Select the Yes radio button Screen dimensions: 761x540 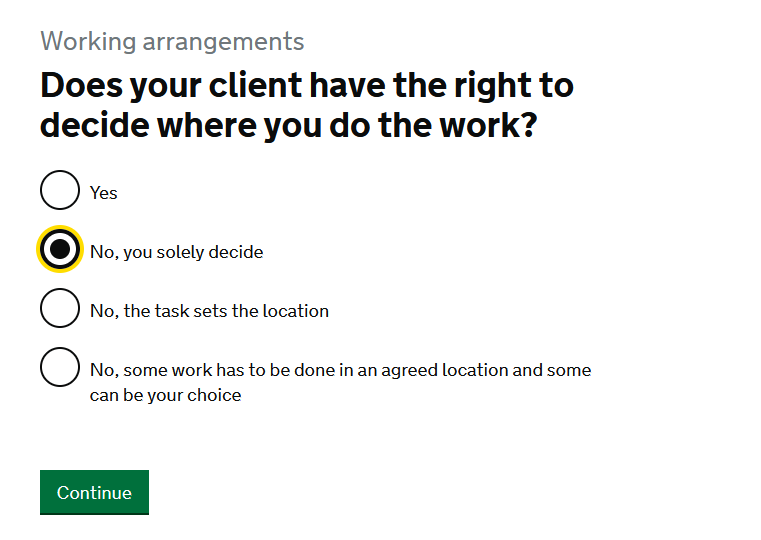[60, 190]
